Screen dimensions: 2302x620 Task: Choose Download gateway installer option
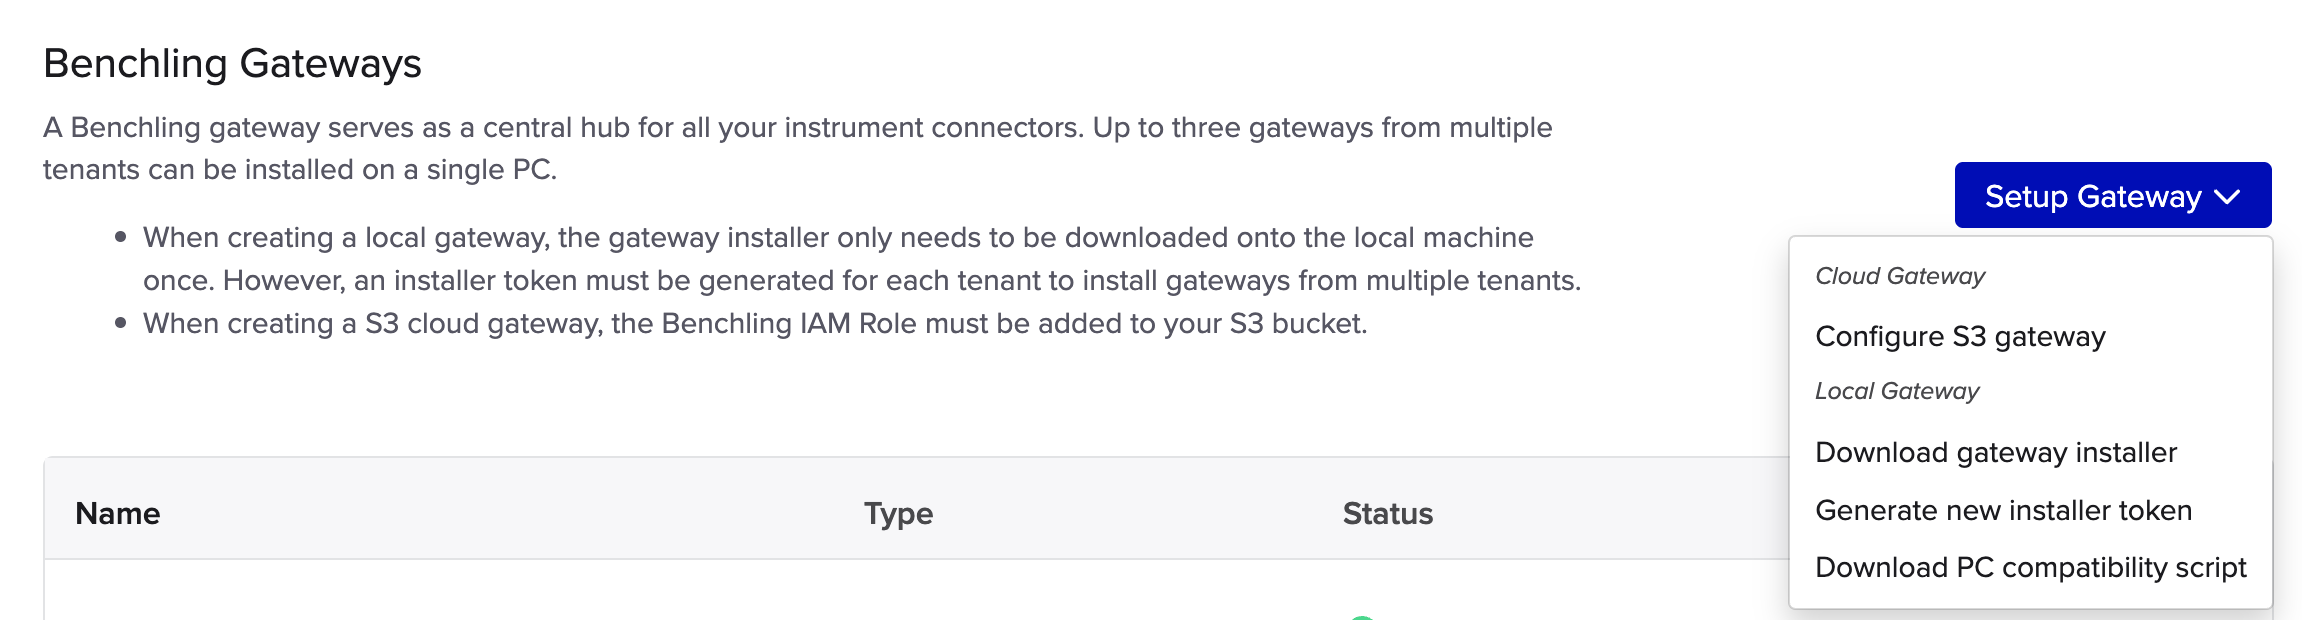click(1996, 452)
